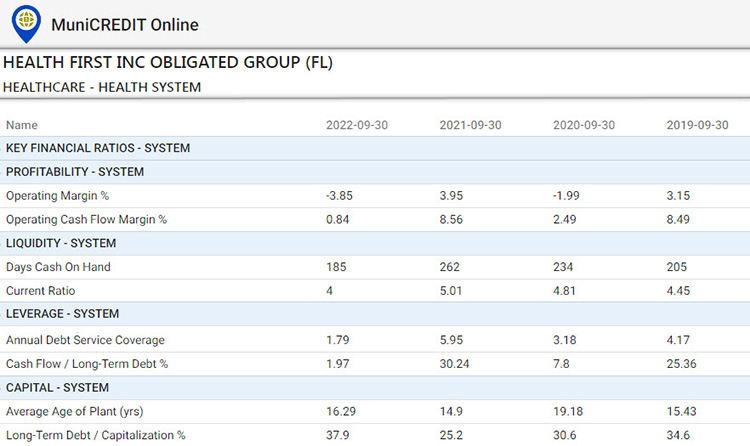Viewport: 750px width, 446px height.
Task: Select Profitability - System section row
Action: (x=375, y=172)
